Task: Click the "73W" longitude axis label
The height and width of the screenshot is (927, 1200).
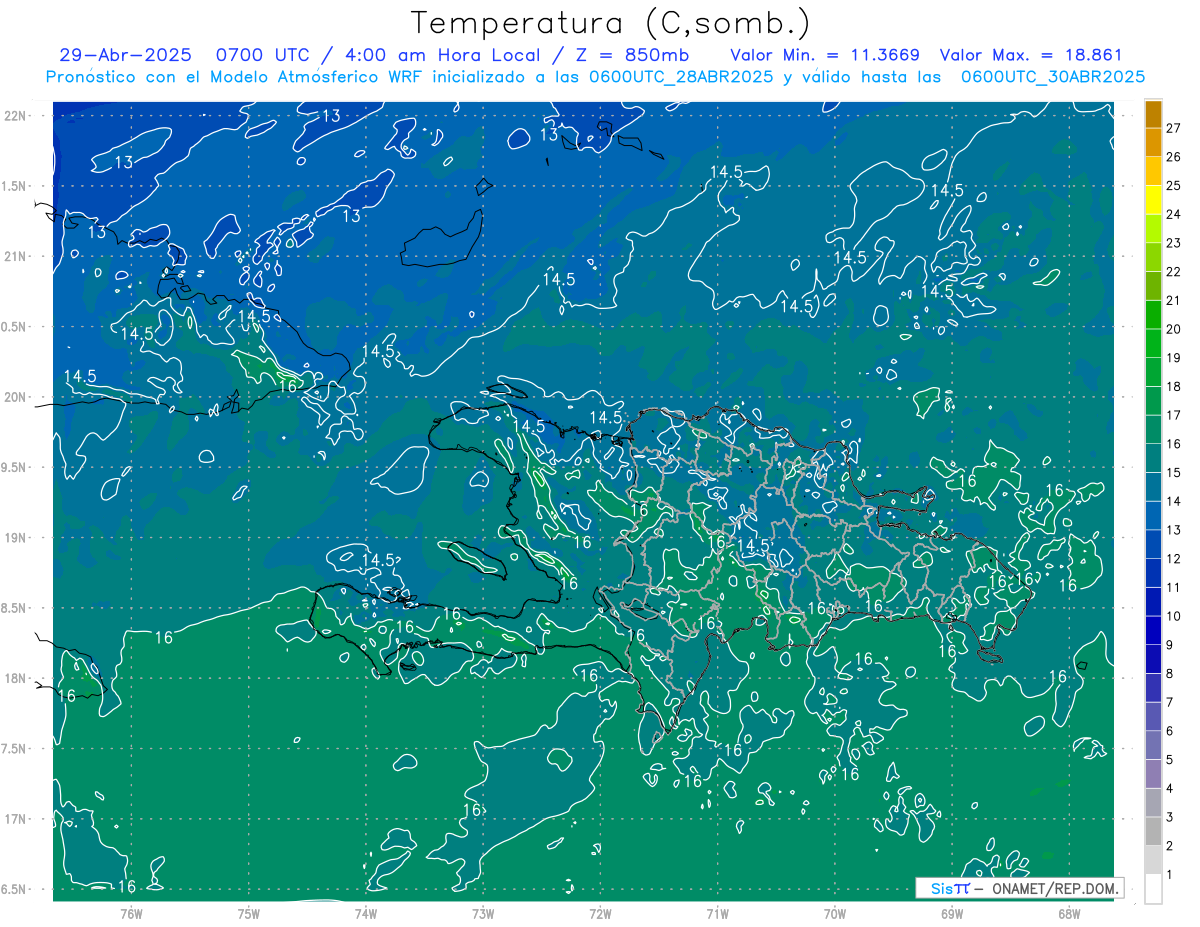Action: pyautogui.click(x=483, y=913)
